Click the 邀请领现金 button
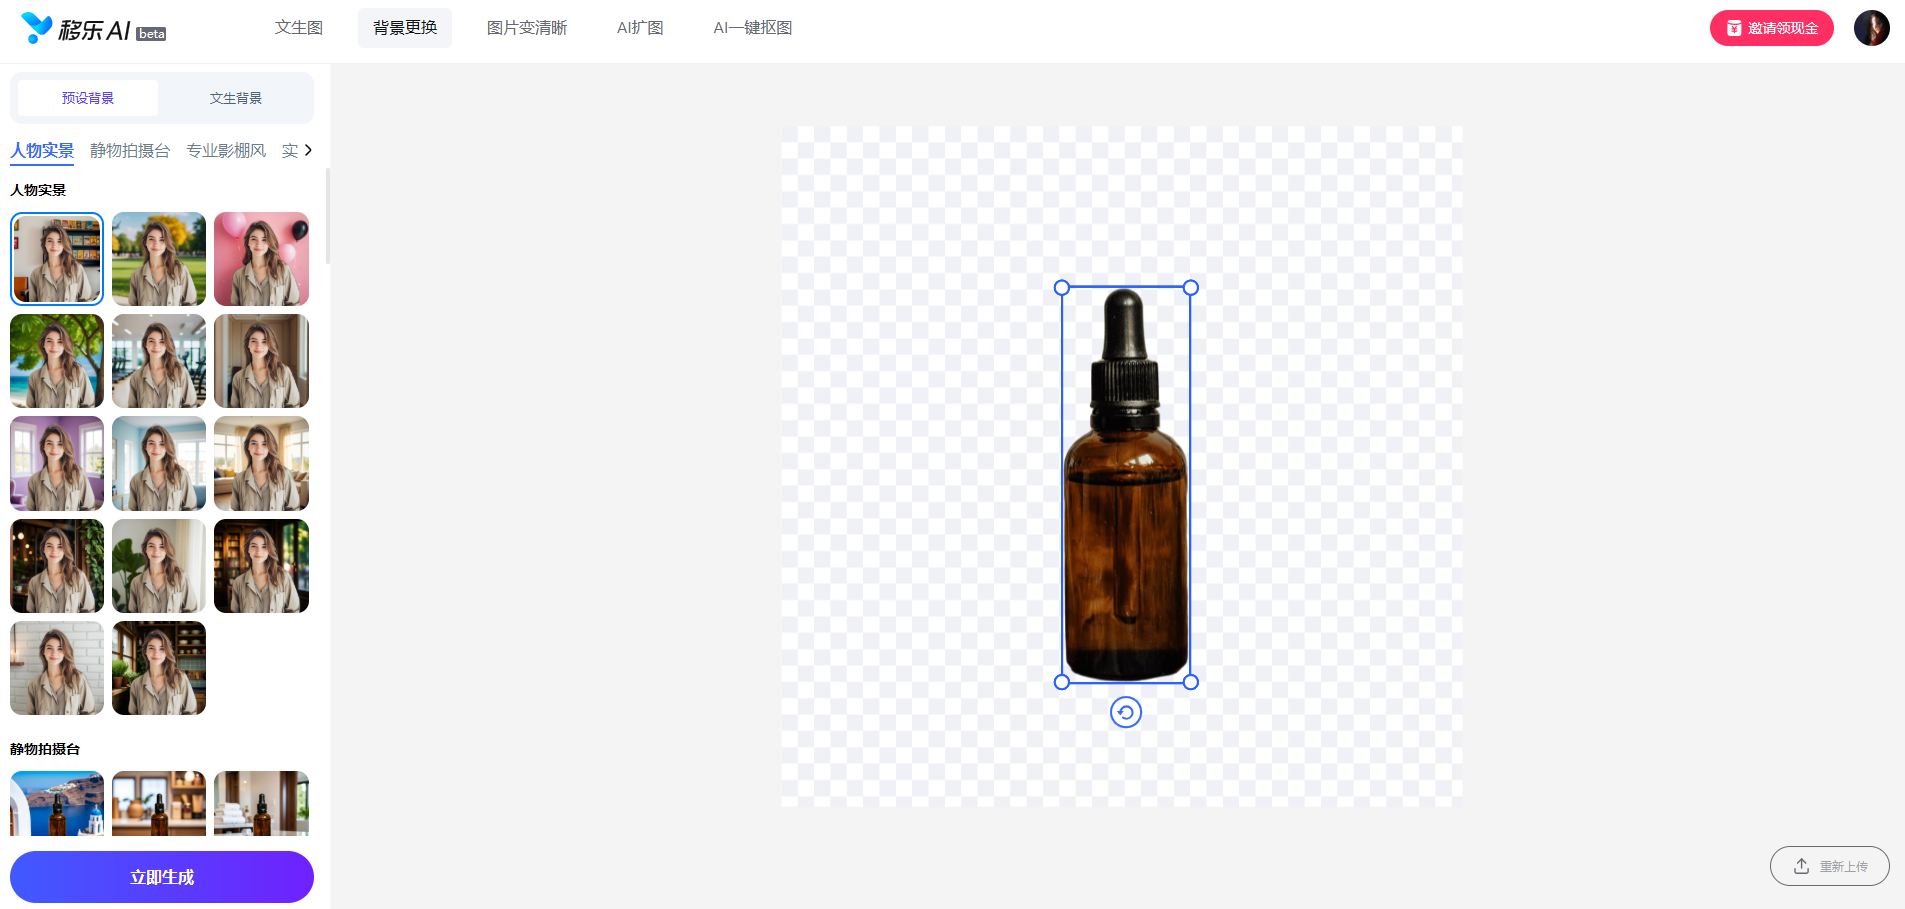 point(1772,28)
